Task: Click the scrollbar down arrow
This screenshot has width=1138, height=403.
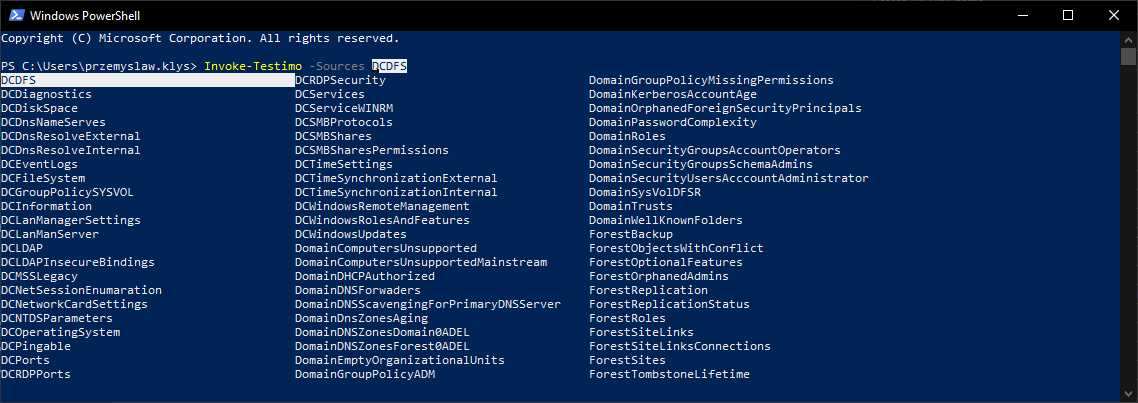Action: click(1129, 395)
